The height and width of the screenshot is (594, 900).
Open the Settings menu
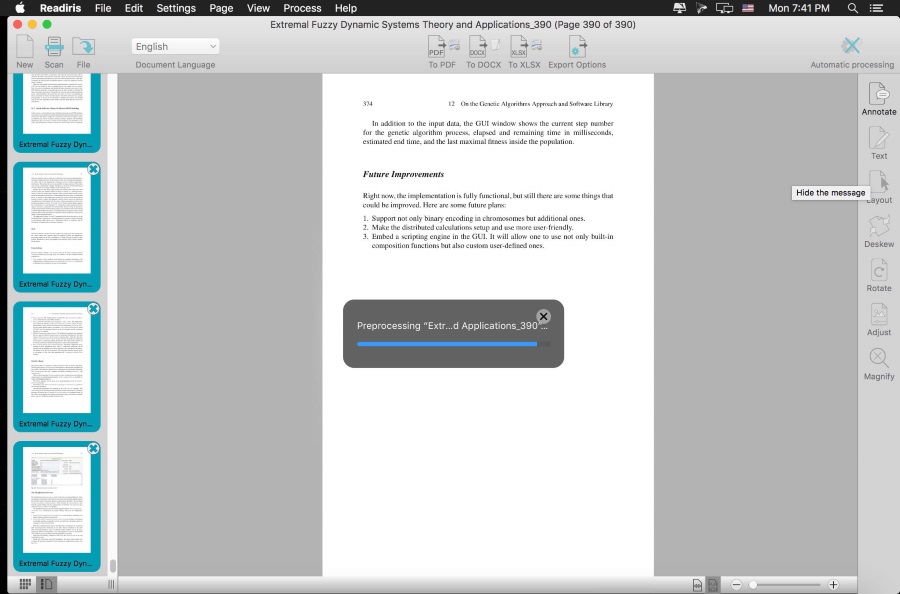[176, 8]
